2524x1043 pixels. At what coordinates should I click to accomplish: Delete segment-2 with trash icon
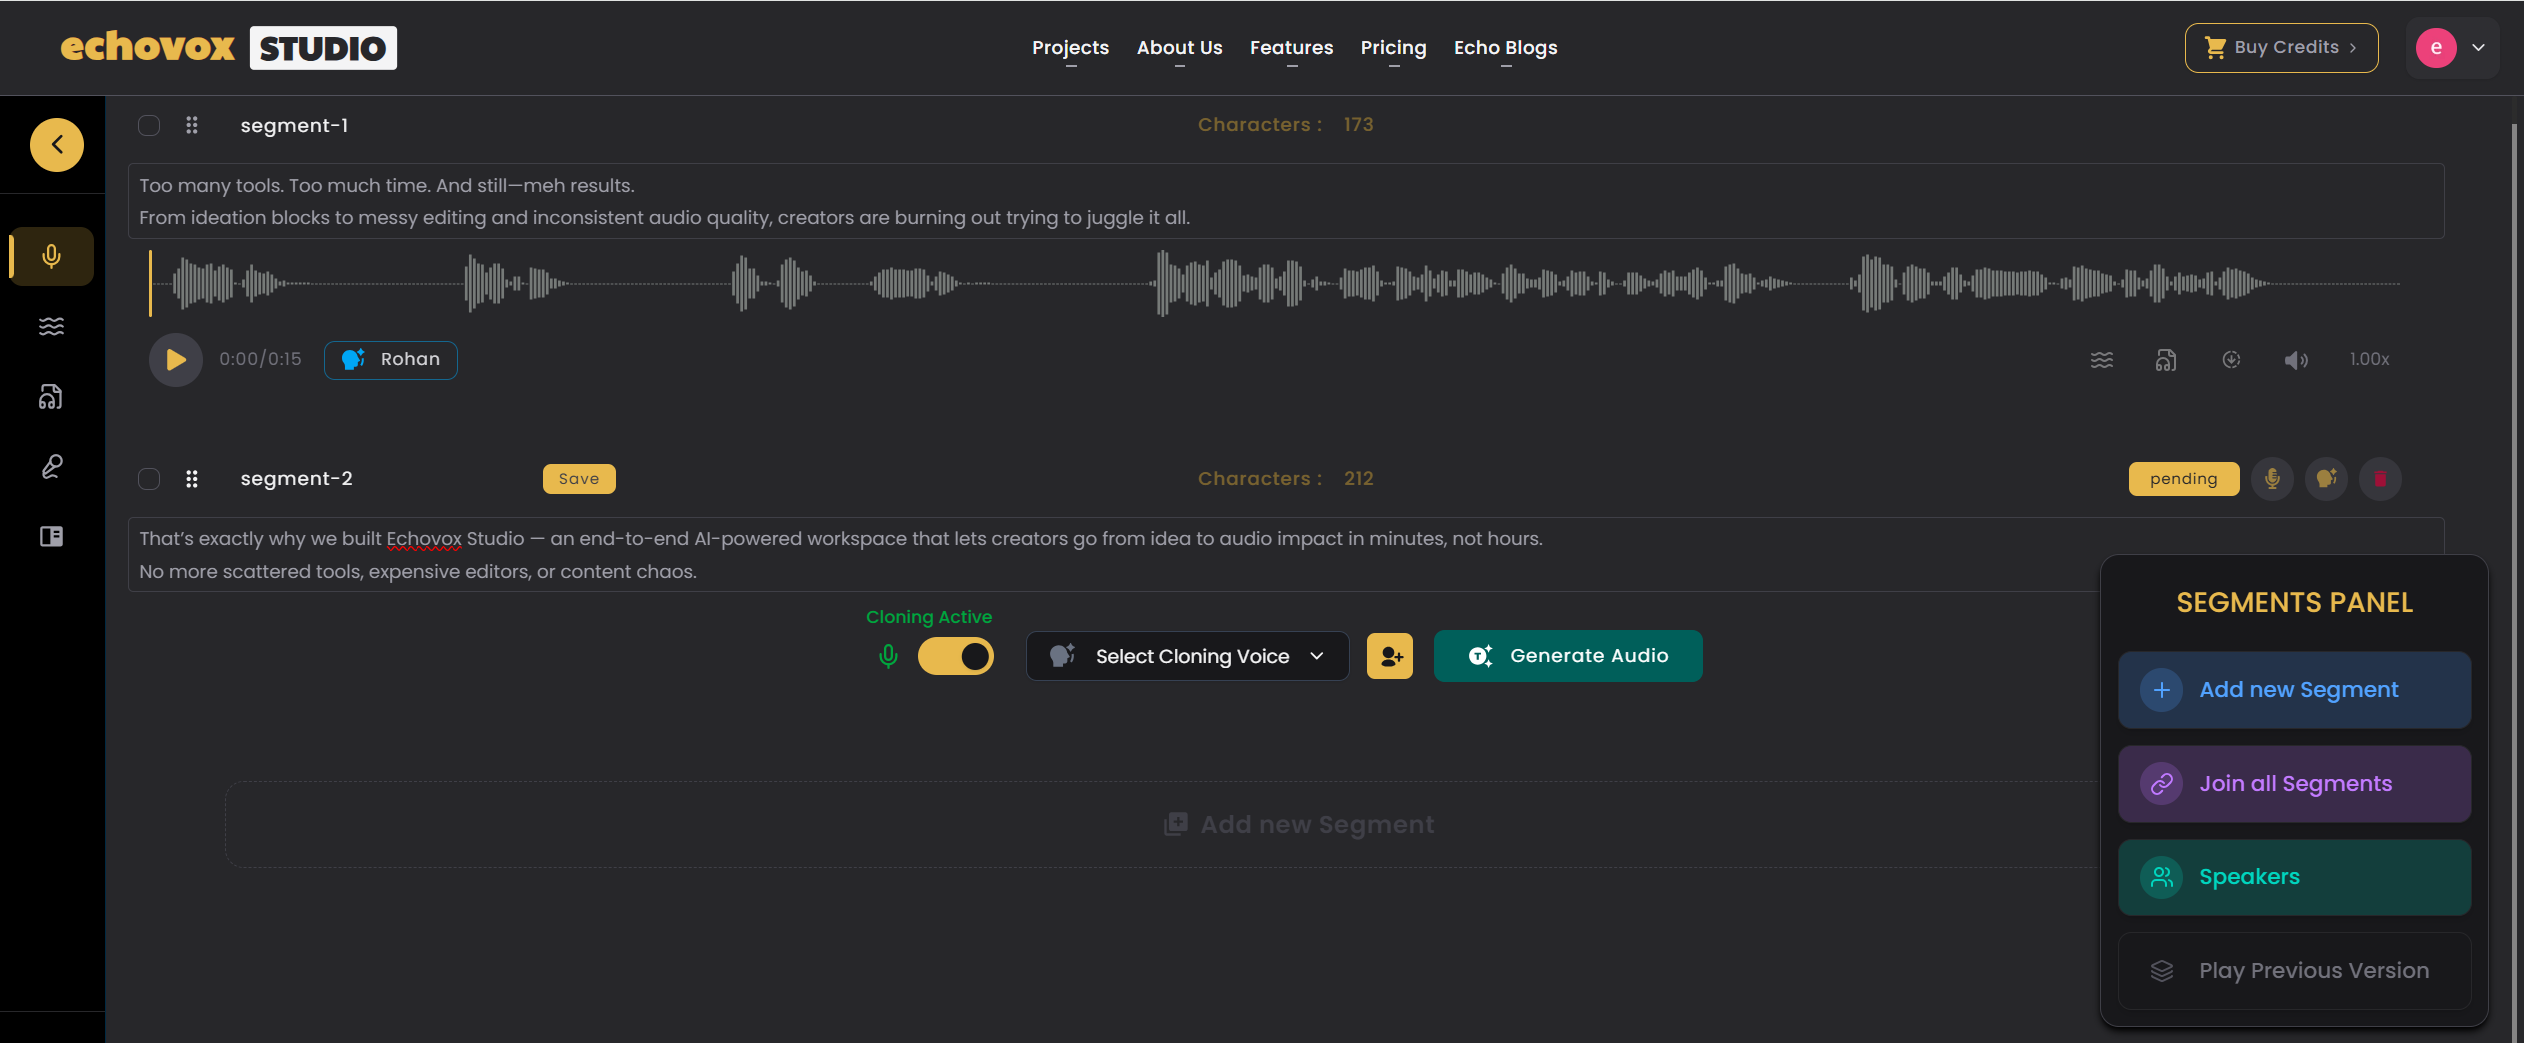coord(2380,479)
